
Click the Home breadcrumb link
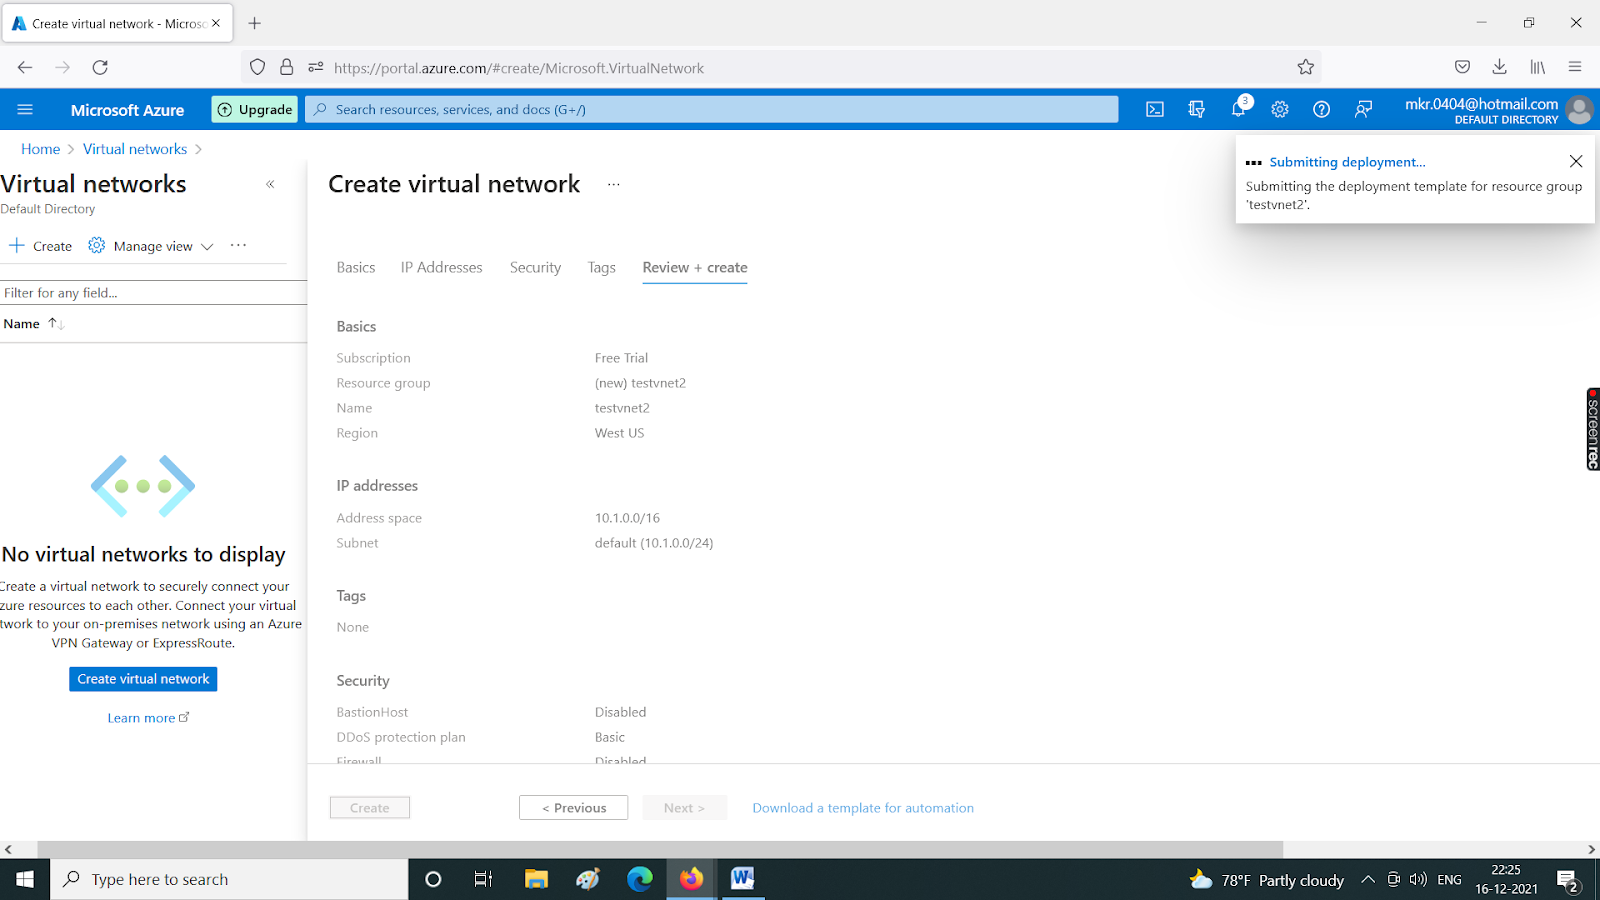pyautogui.click(x=41, y=149)
